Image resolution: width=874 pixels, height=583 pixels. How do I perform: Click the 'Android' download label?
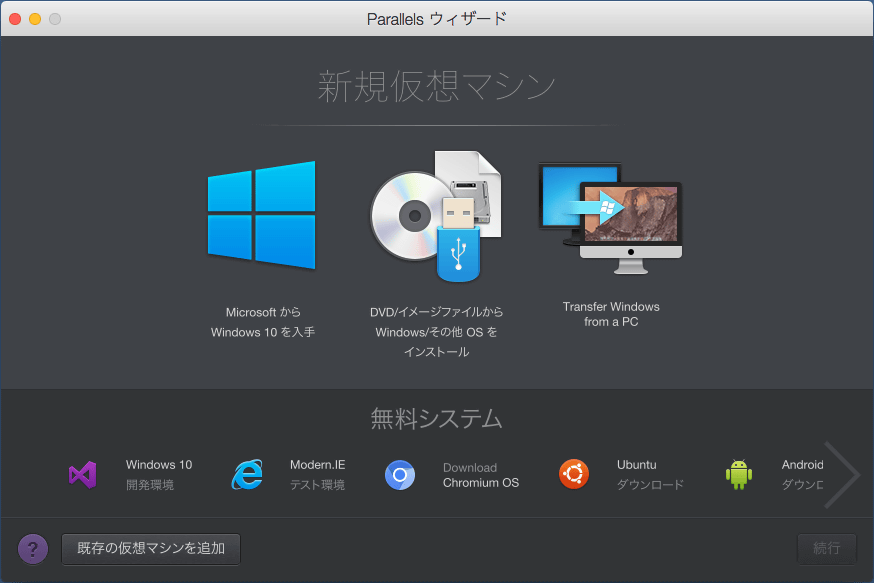point(803,475)
